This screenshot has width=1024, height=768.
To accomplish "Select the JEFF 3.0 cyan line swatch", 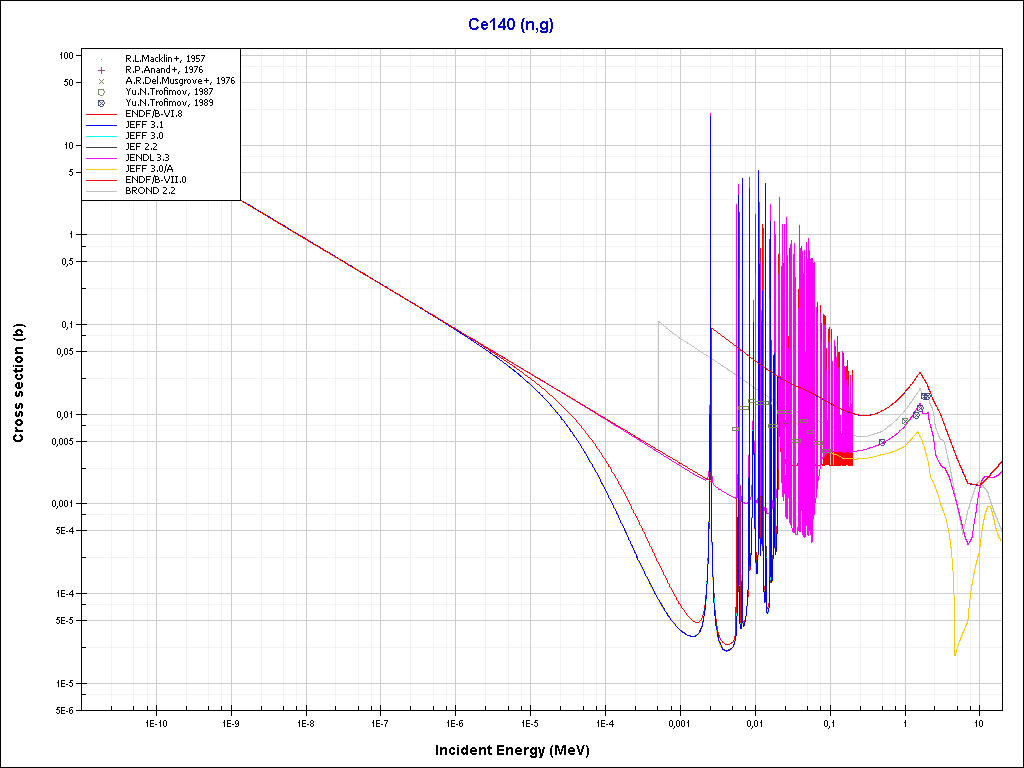I will pyautogui.click(x=102, y=136).
